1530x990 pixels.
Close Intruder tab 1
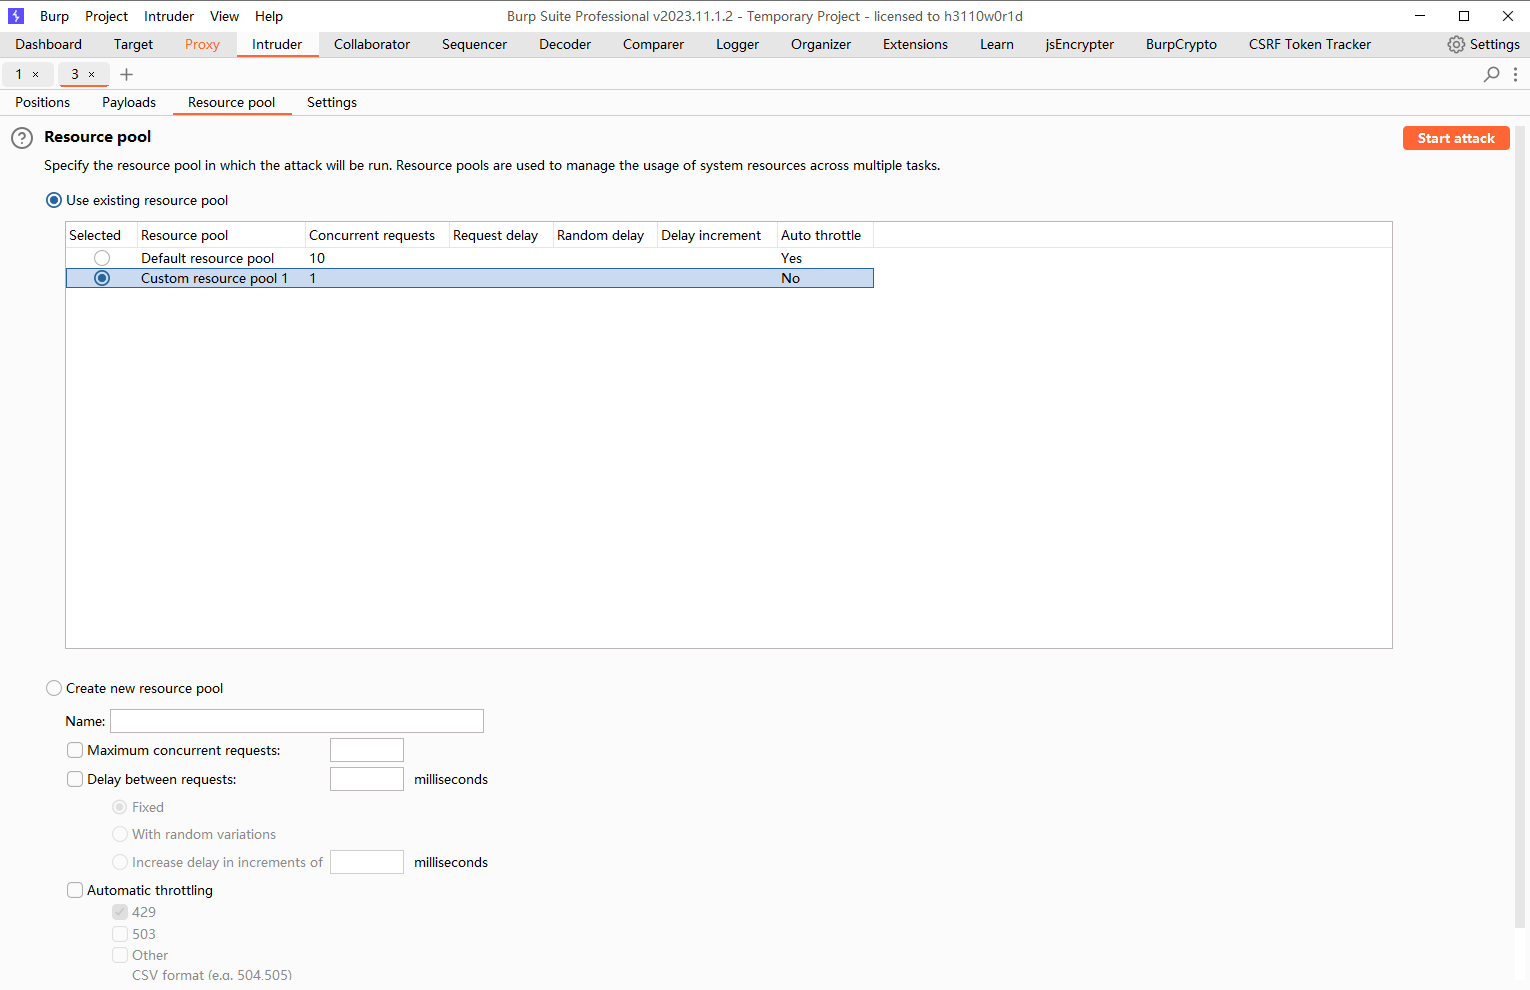coord(36,74)
